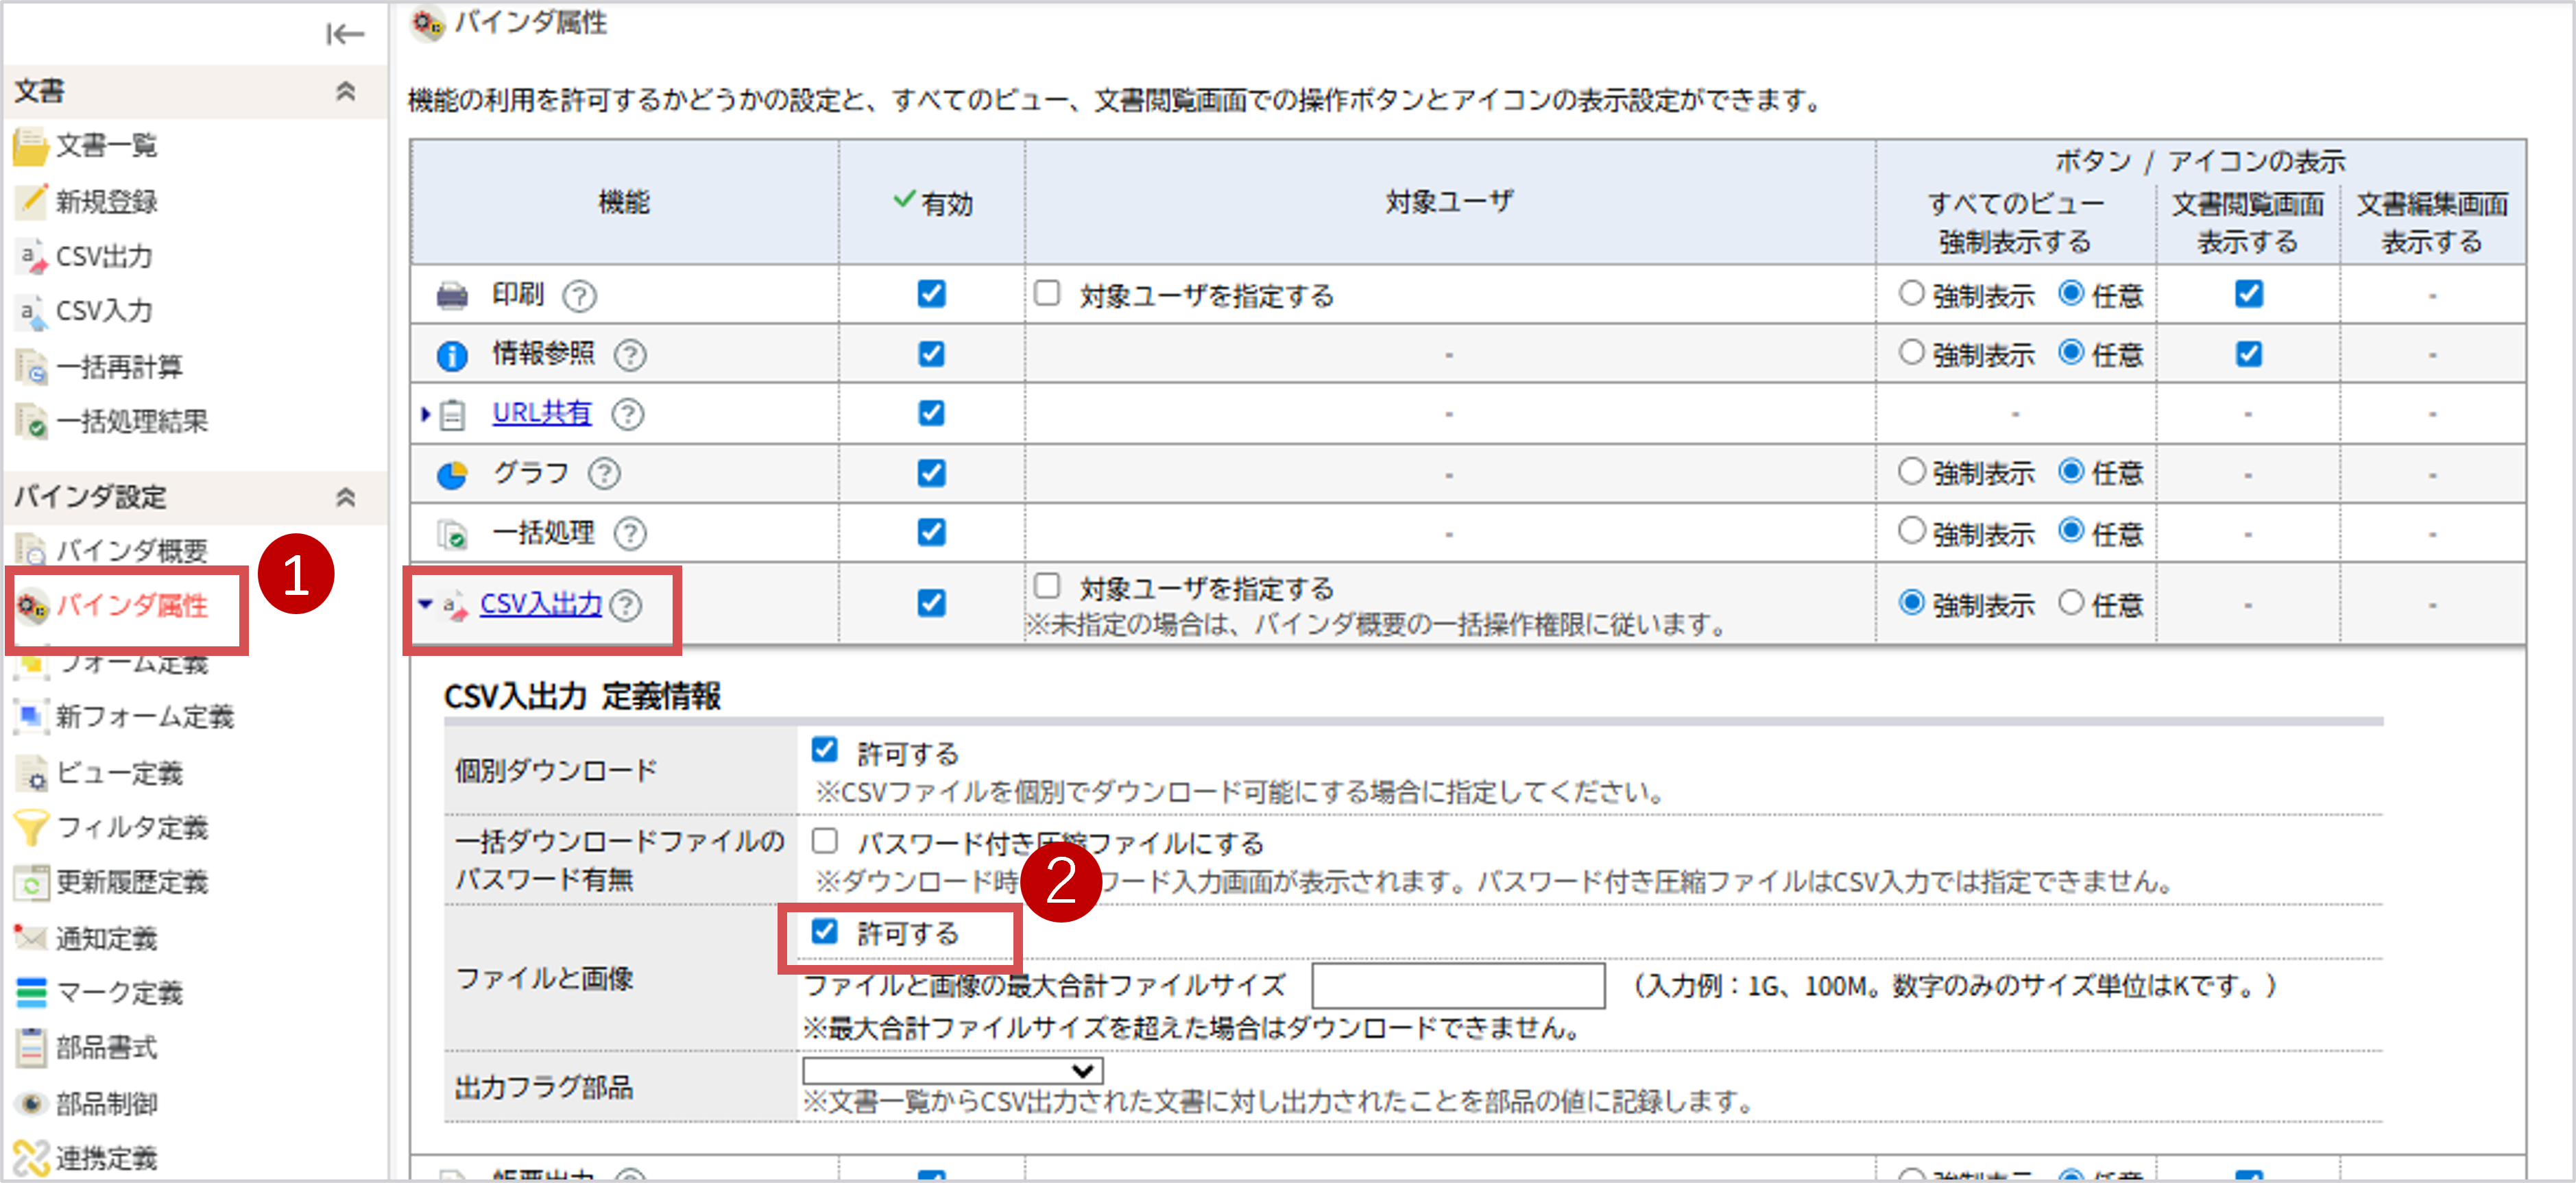This screenshot has width=2576, height=1183.
Task: Expand the URL共有 row triangle
Action: [425, 414]
